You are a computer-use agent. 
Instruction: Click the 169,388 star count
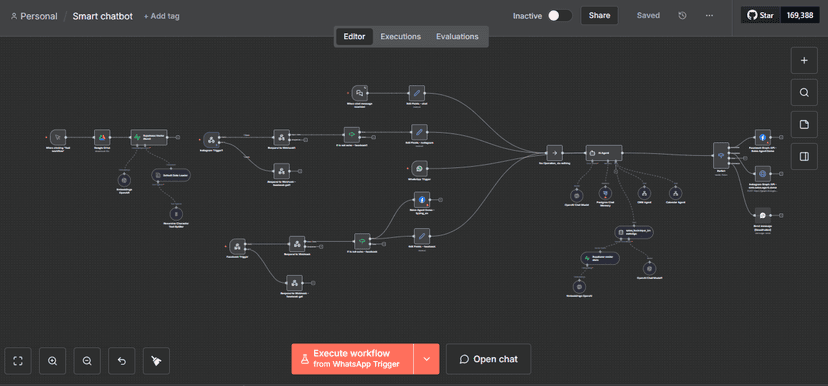point(799,16)
